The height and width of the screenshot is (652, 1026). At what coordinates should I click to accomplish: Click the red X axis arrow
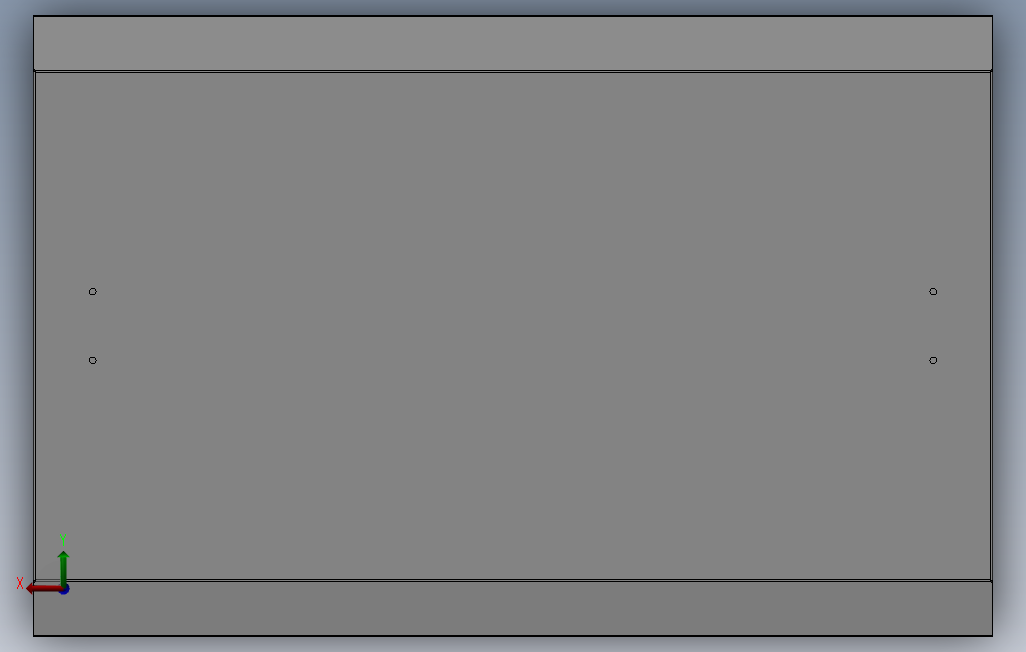tap(43, 589)
